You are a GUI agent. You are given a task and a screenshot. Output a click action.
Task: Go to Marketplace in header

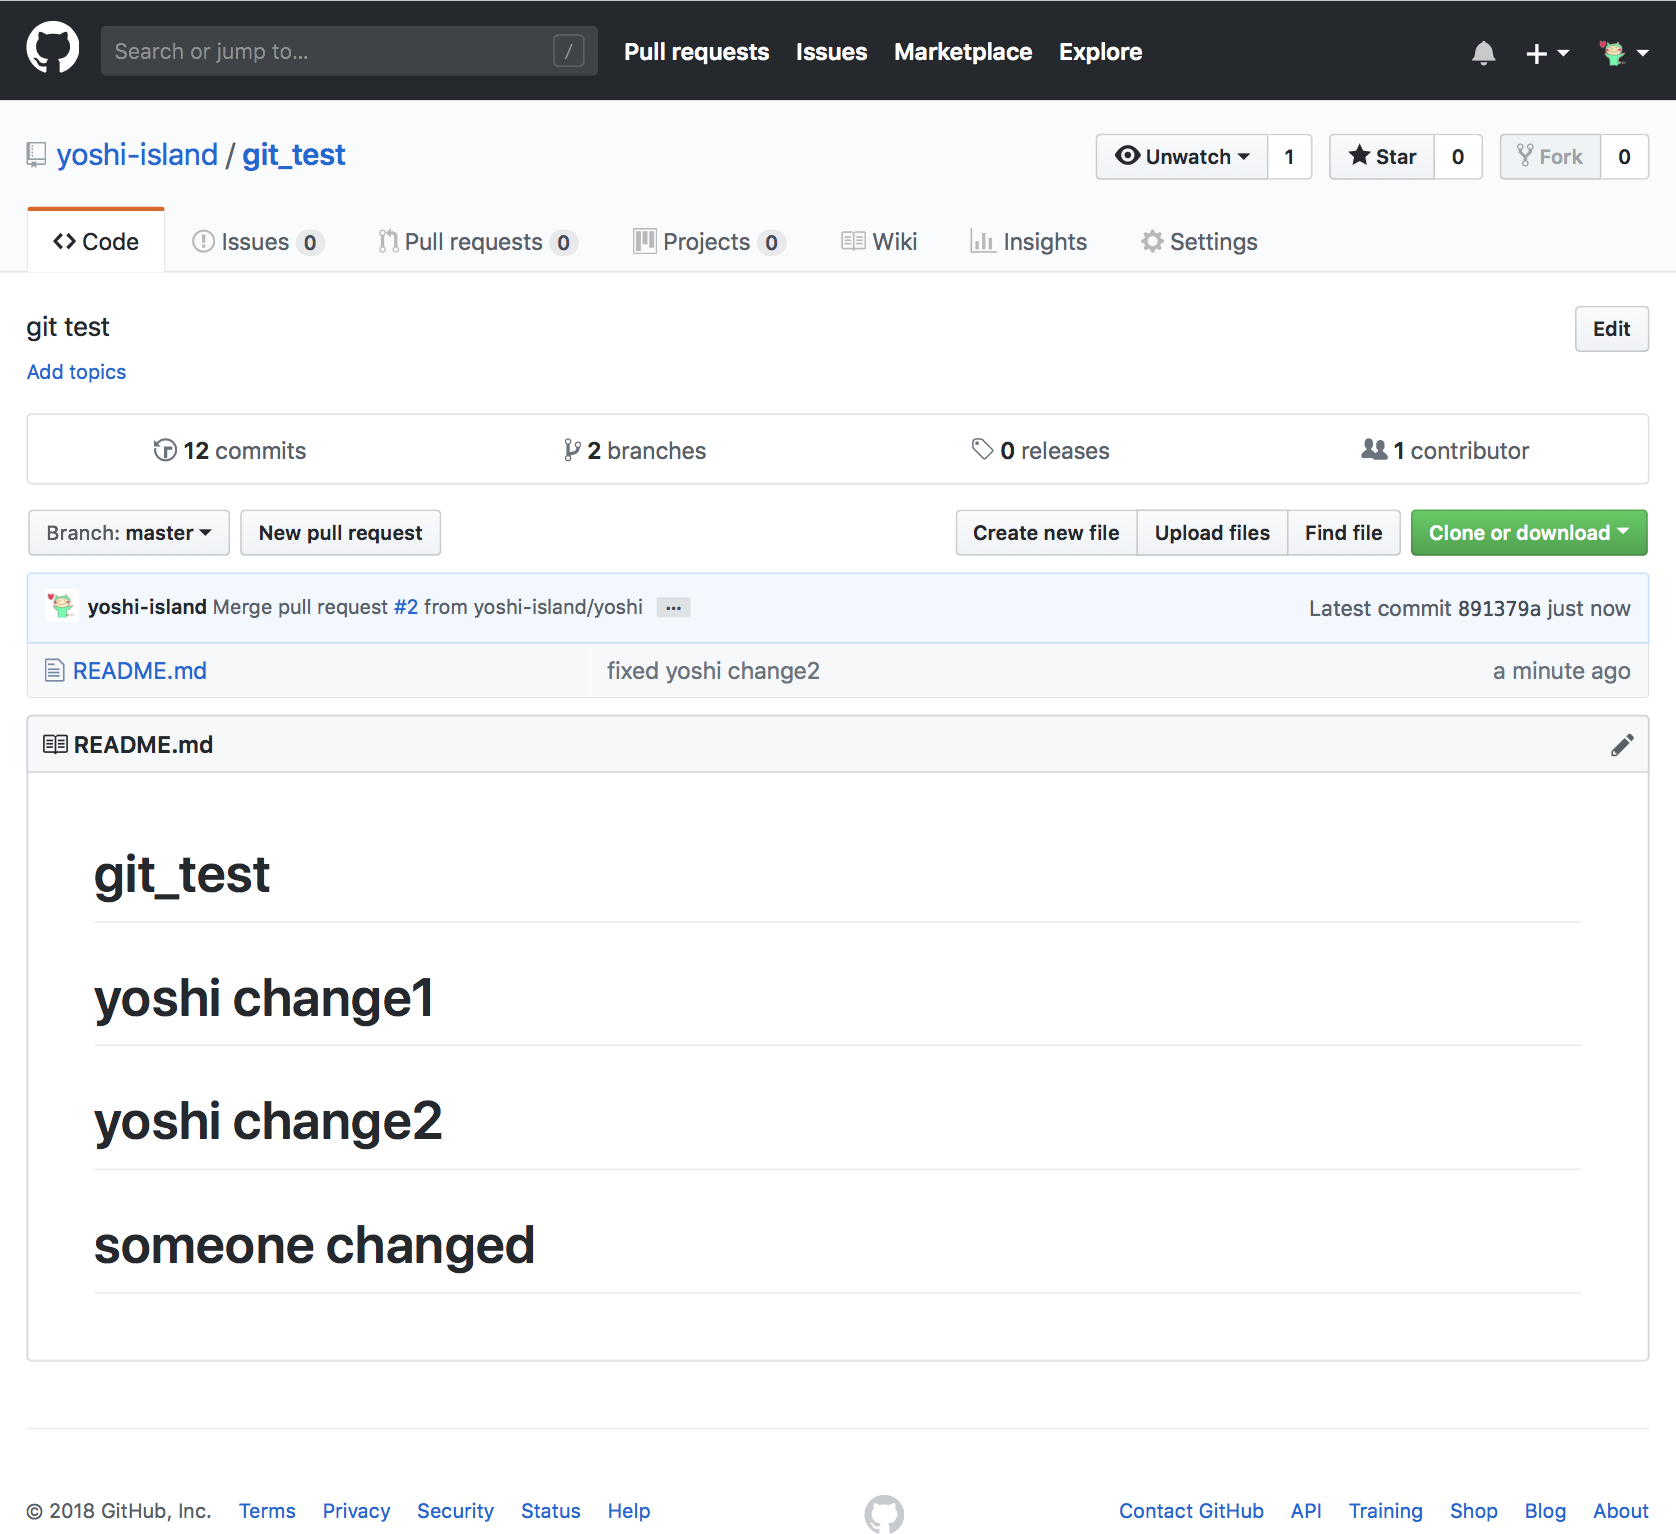(962, 52)
